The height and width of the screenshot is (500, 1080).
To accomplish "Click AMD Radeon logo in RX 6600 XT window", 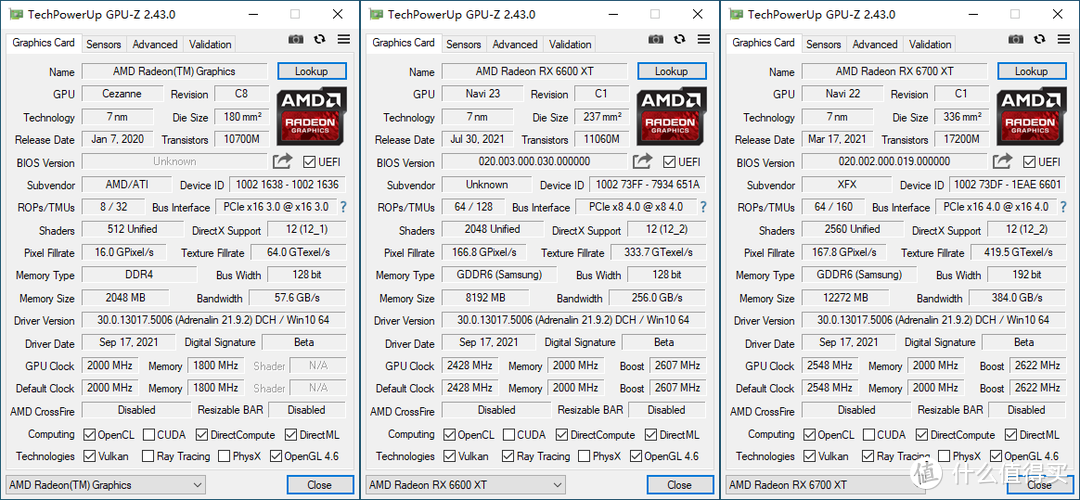I will pyautogui.click(x=672, y=115).
